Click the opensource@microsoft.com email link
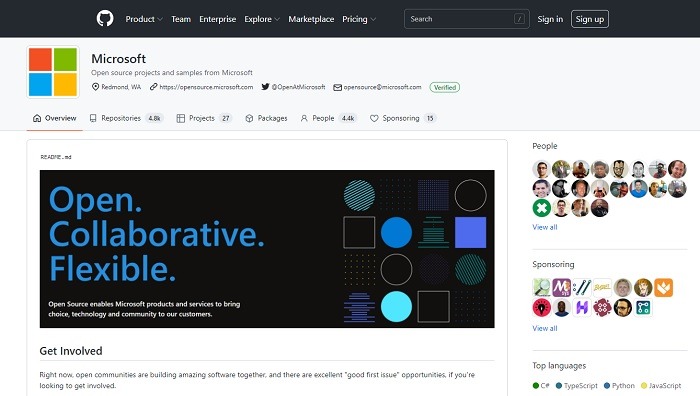700x396 pixels. pos(382,87)
